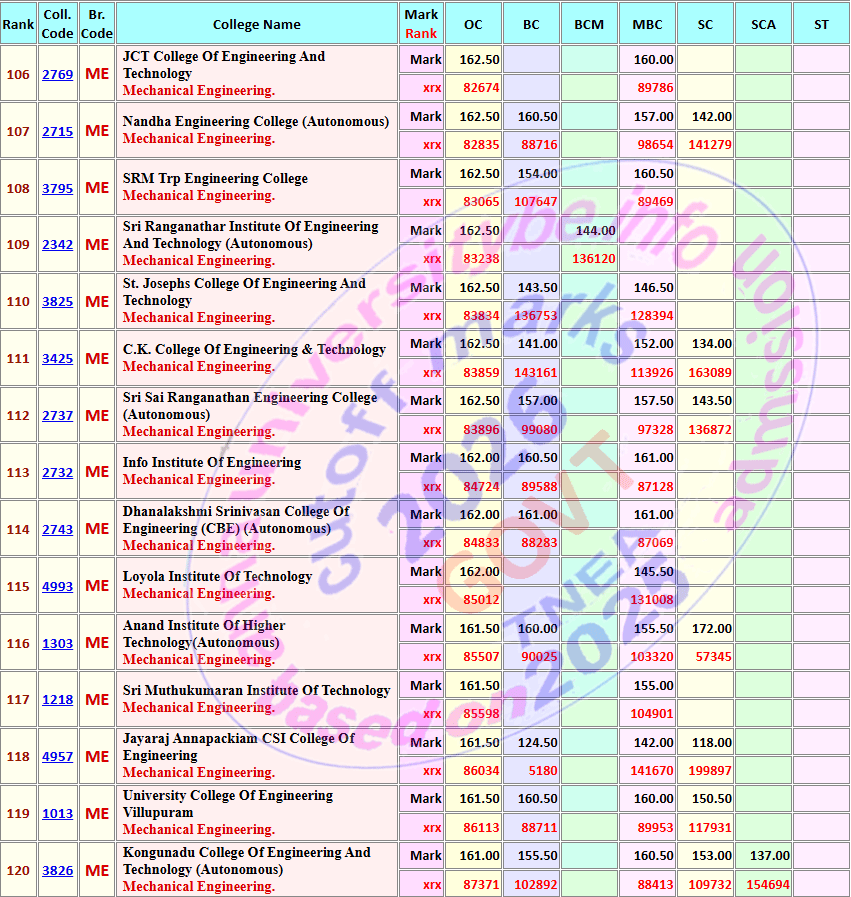
Task: Click OC rank value 85012
Action: (481, 600)
